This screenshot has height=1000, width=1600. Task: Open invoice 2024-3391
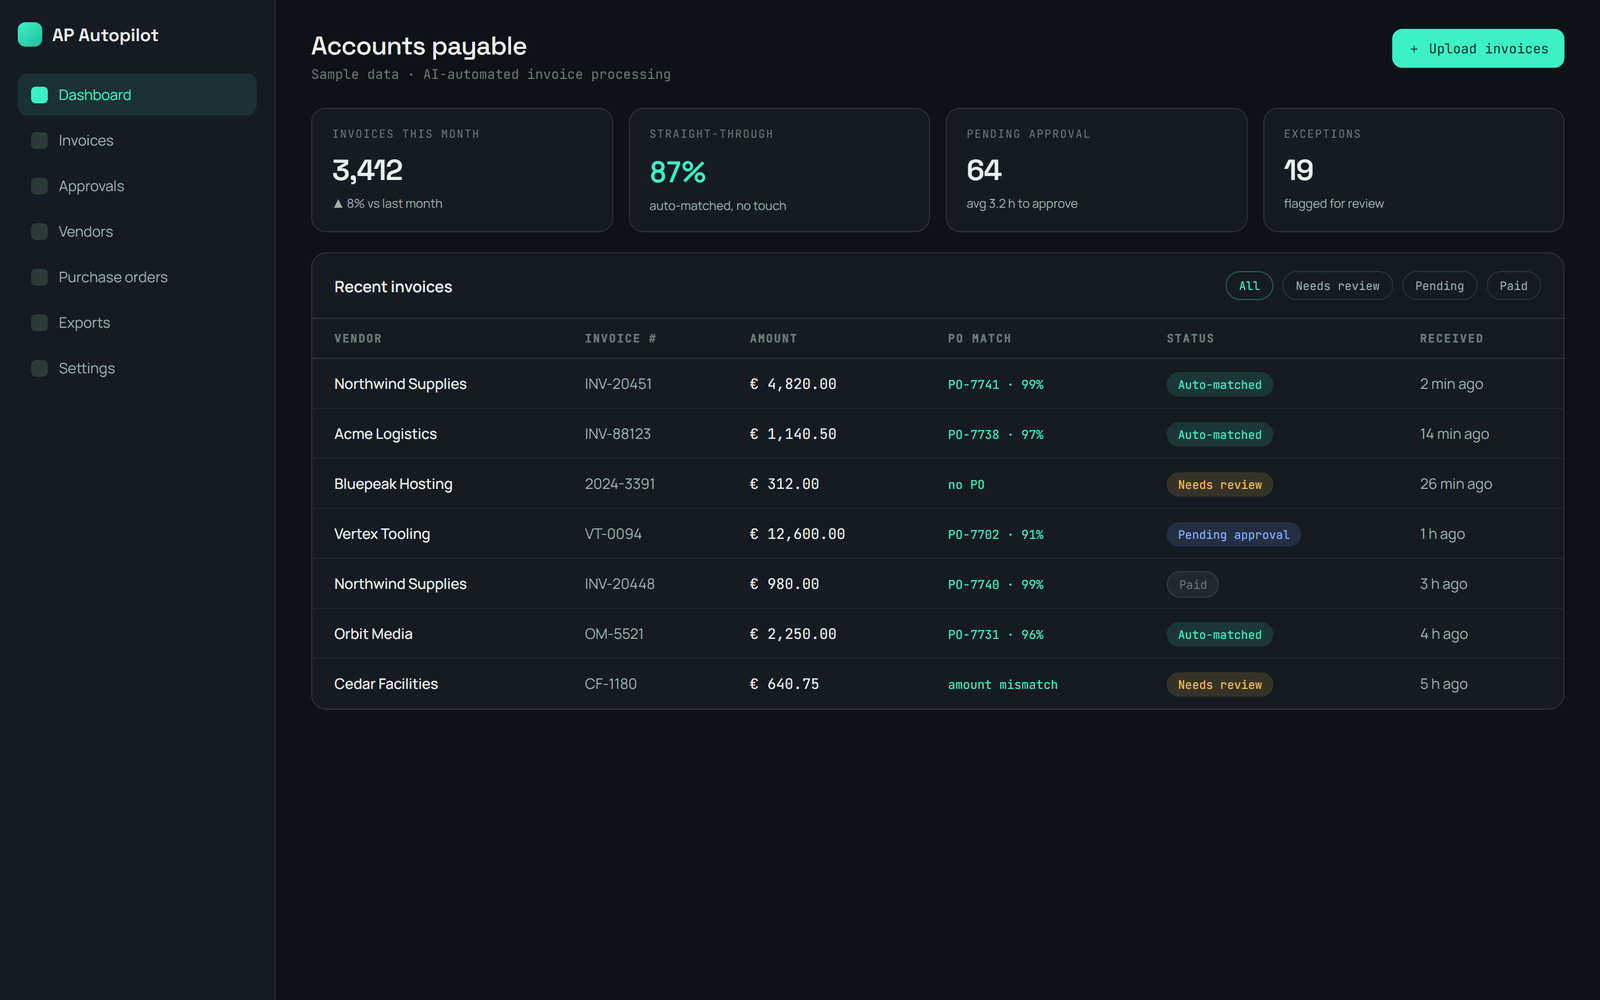[620, 484]
